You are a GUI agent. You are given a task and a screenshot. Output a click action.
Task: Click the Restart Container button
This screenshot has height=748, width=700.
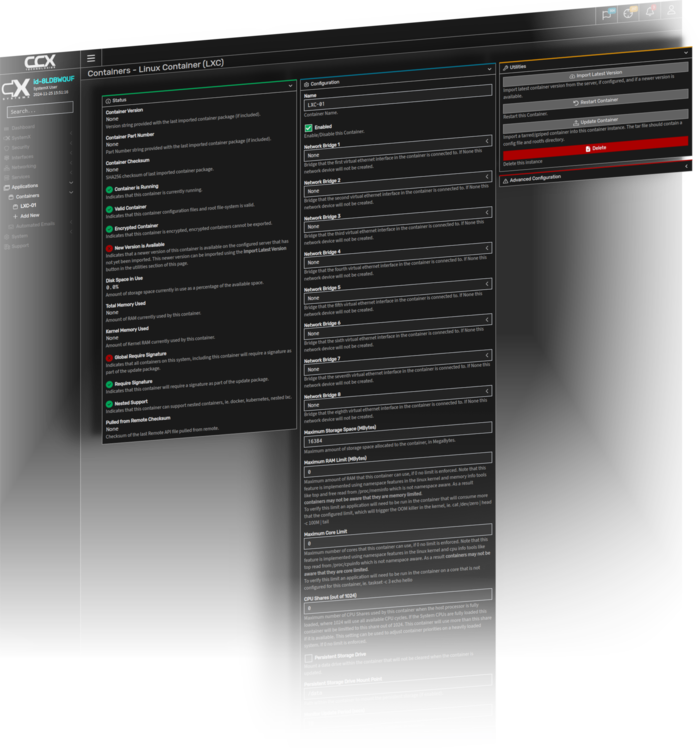tap(596, 101)
